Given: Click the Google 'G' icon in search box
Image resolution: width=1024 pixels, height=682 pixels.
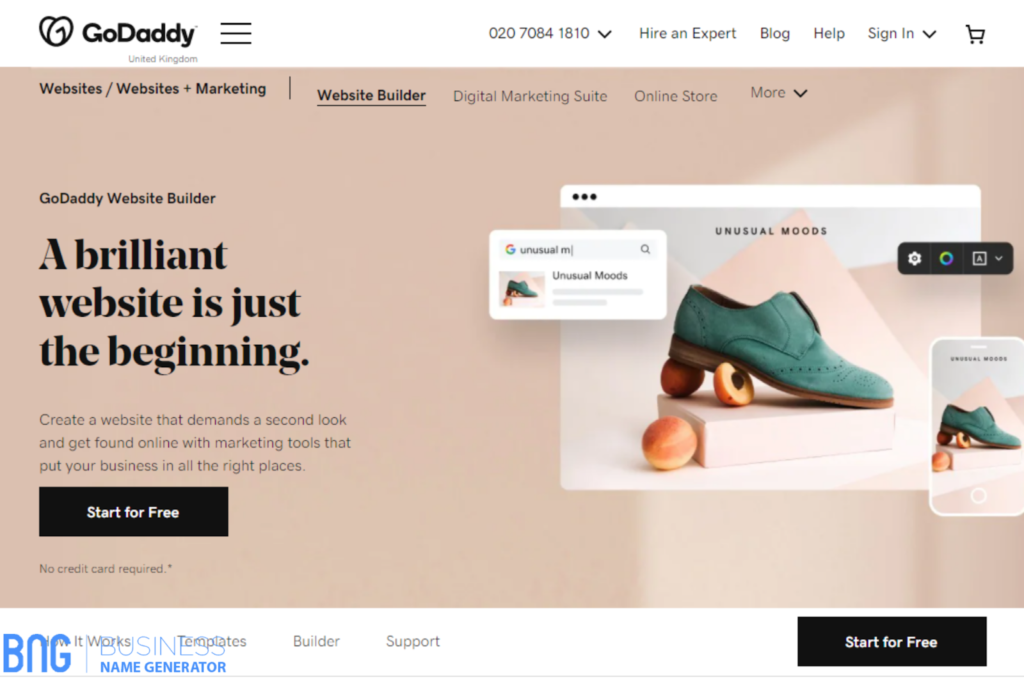Looking at the screenshot, I should tap(510, 250).
